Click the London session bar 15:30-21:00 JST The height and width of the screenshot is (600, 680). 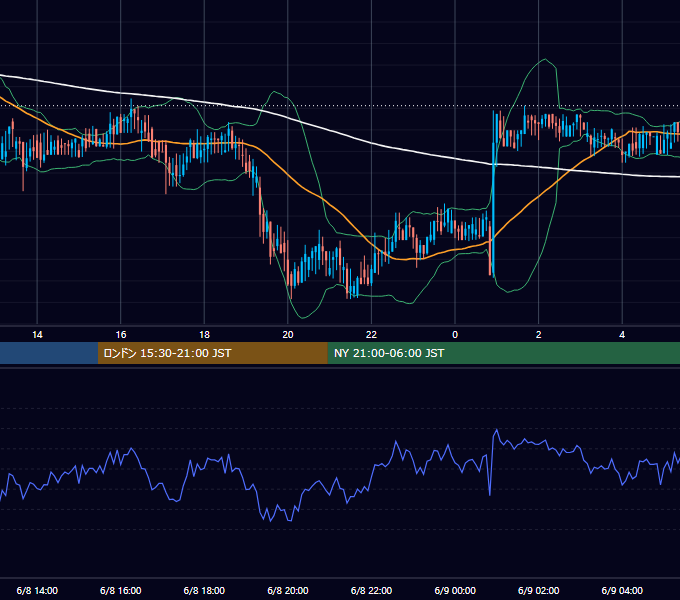click(x=212, y=353)
